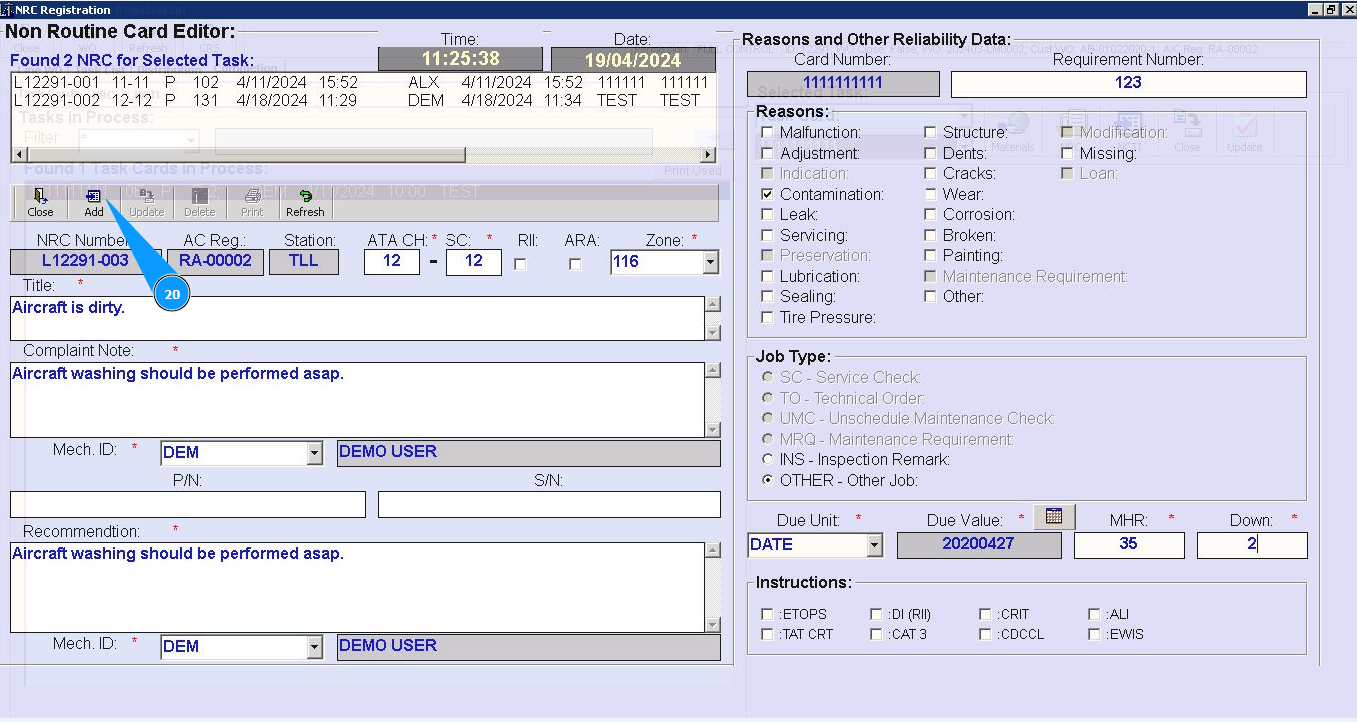Click the Print toolbar icon

point(252,203)
